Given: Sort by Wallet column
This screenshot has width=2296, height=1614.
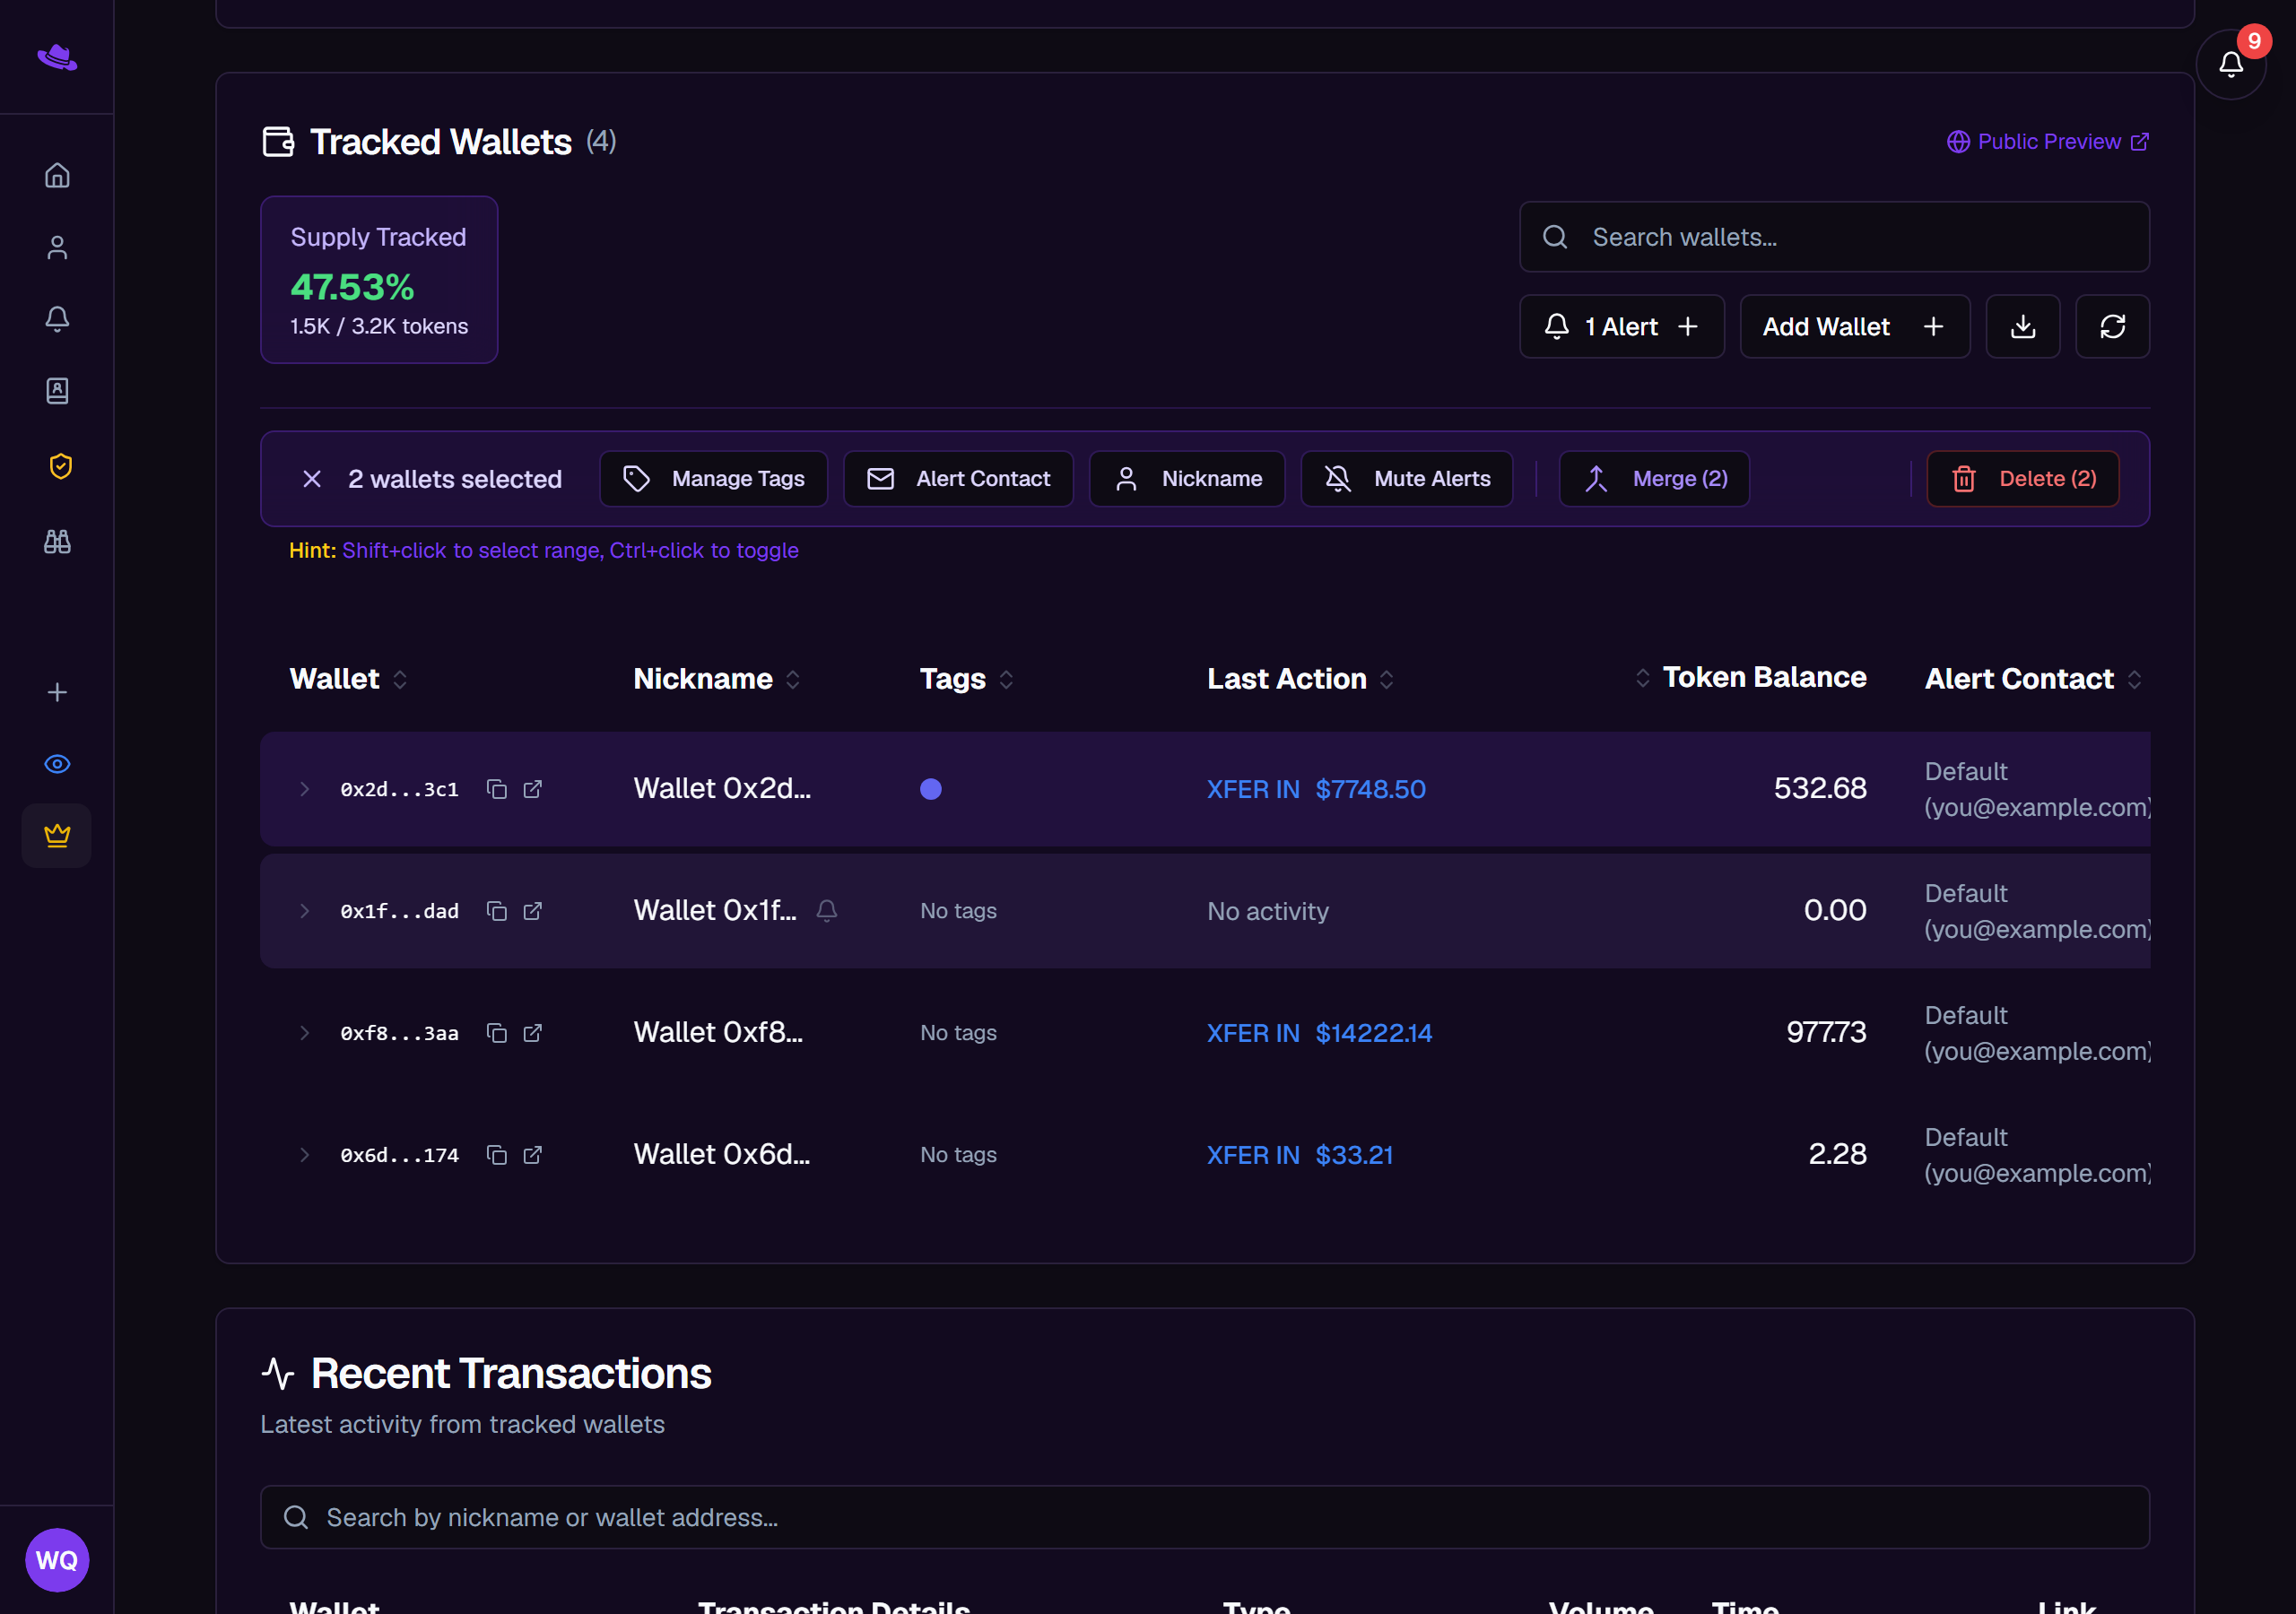Looking at the screenshot, I should 348,679.
